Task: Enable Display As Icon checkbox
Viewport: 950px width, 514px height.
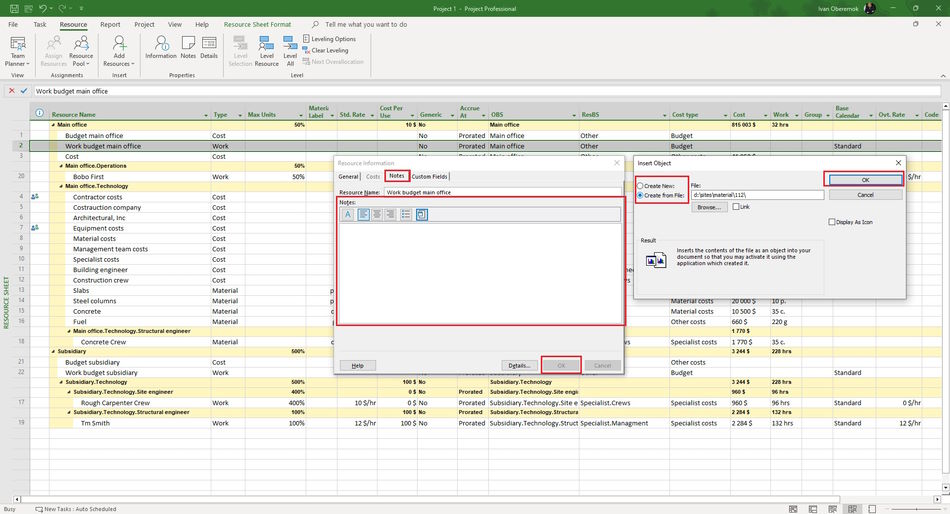Action: tap(832, 222)
